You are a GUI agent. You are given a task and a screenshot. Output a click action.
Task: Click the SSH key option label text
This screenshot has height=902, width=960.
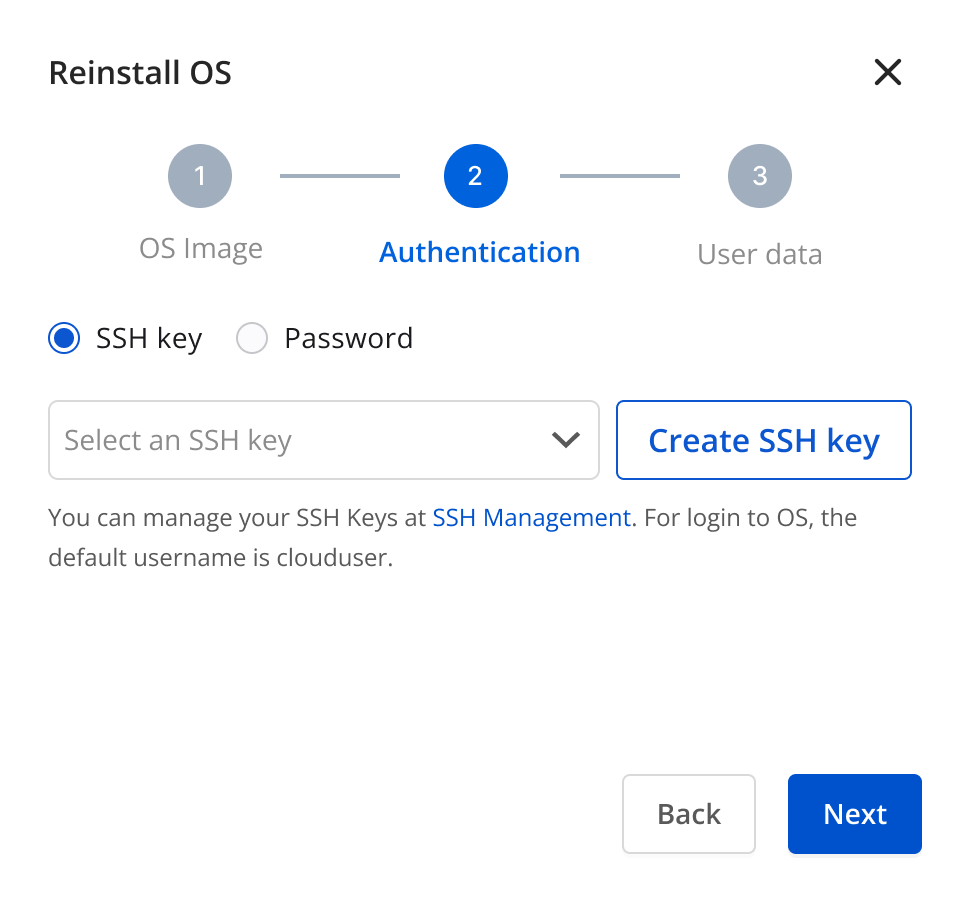[x=149, y=339]
